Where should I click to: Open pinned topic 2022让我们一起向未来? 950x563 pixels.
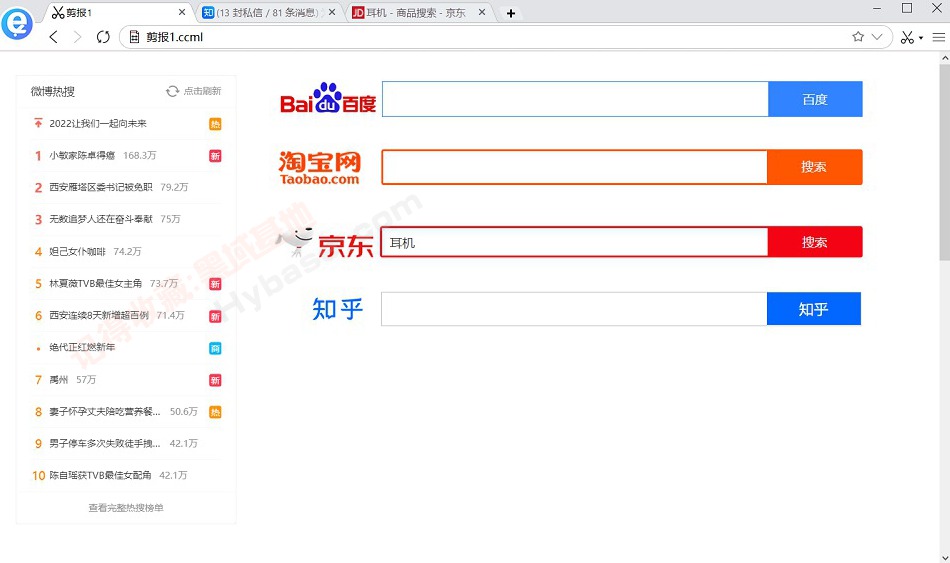point(98,124)
